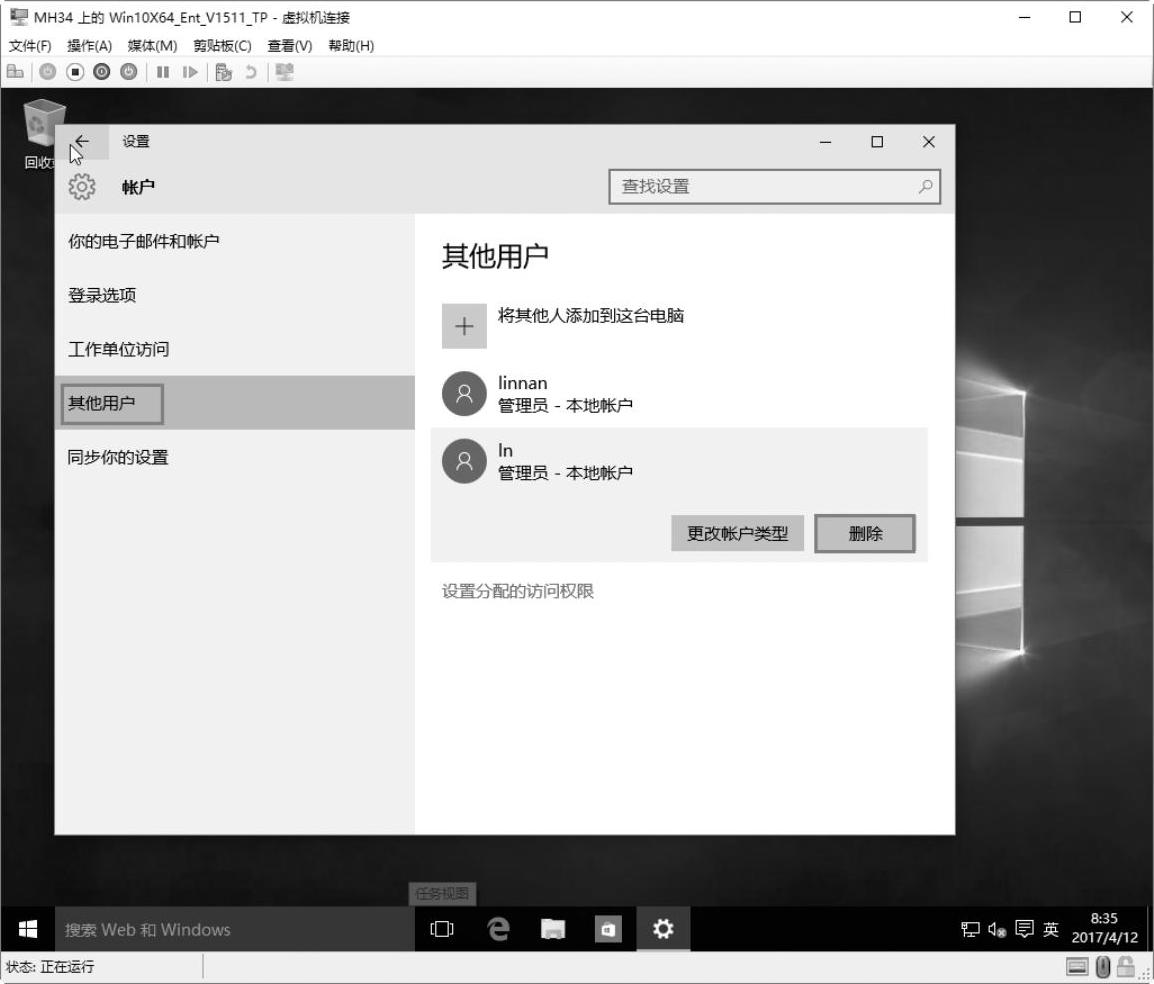This screenshot has width=1154, height=984.
Task: Click the muted volume icon in the tray
Action: point(997,930)
